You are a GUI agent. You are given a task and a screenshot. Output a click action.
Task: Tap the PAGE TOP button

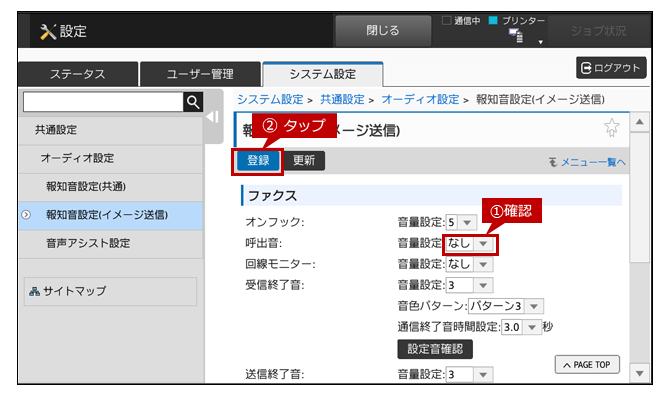click(587, 365)
